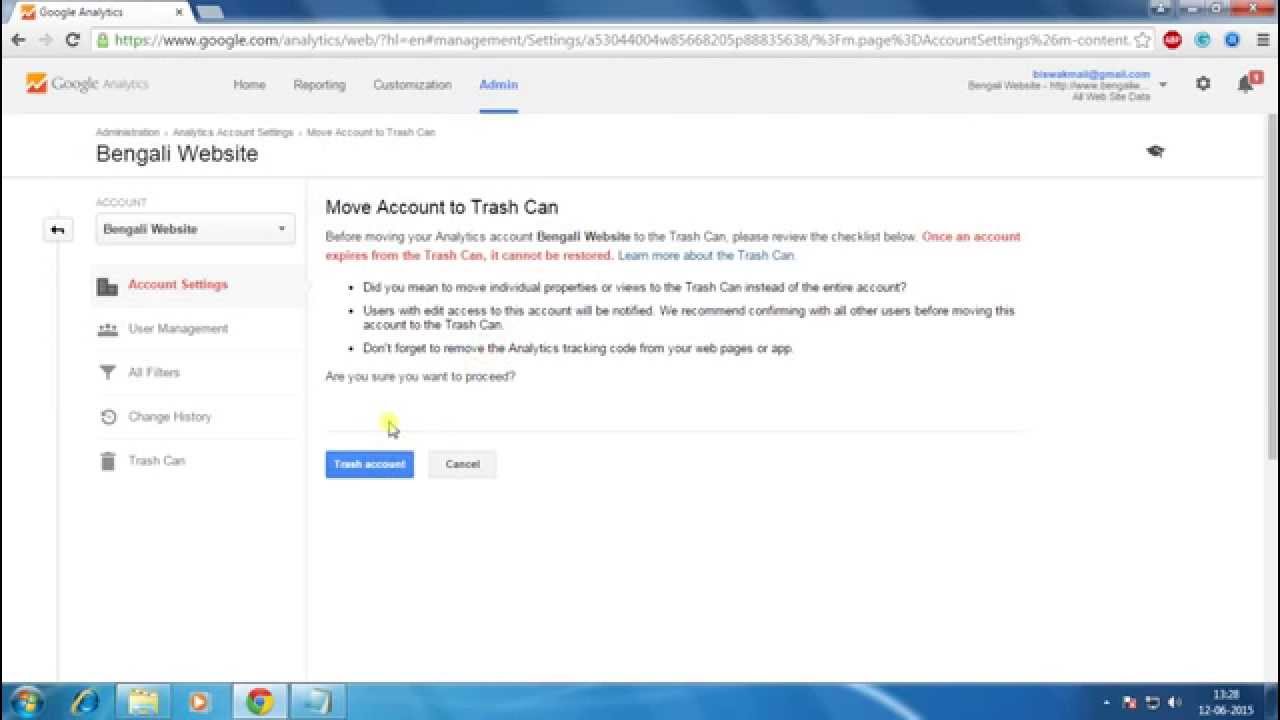Click the Trash account button
The width and height of the screenshot is (1280, 720).
(x=369, y=464)
